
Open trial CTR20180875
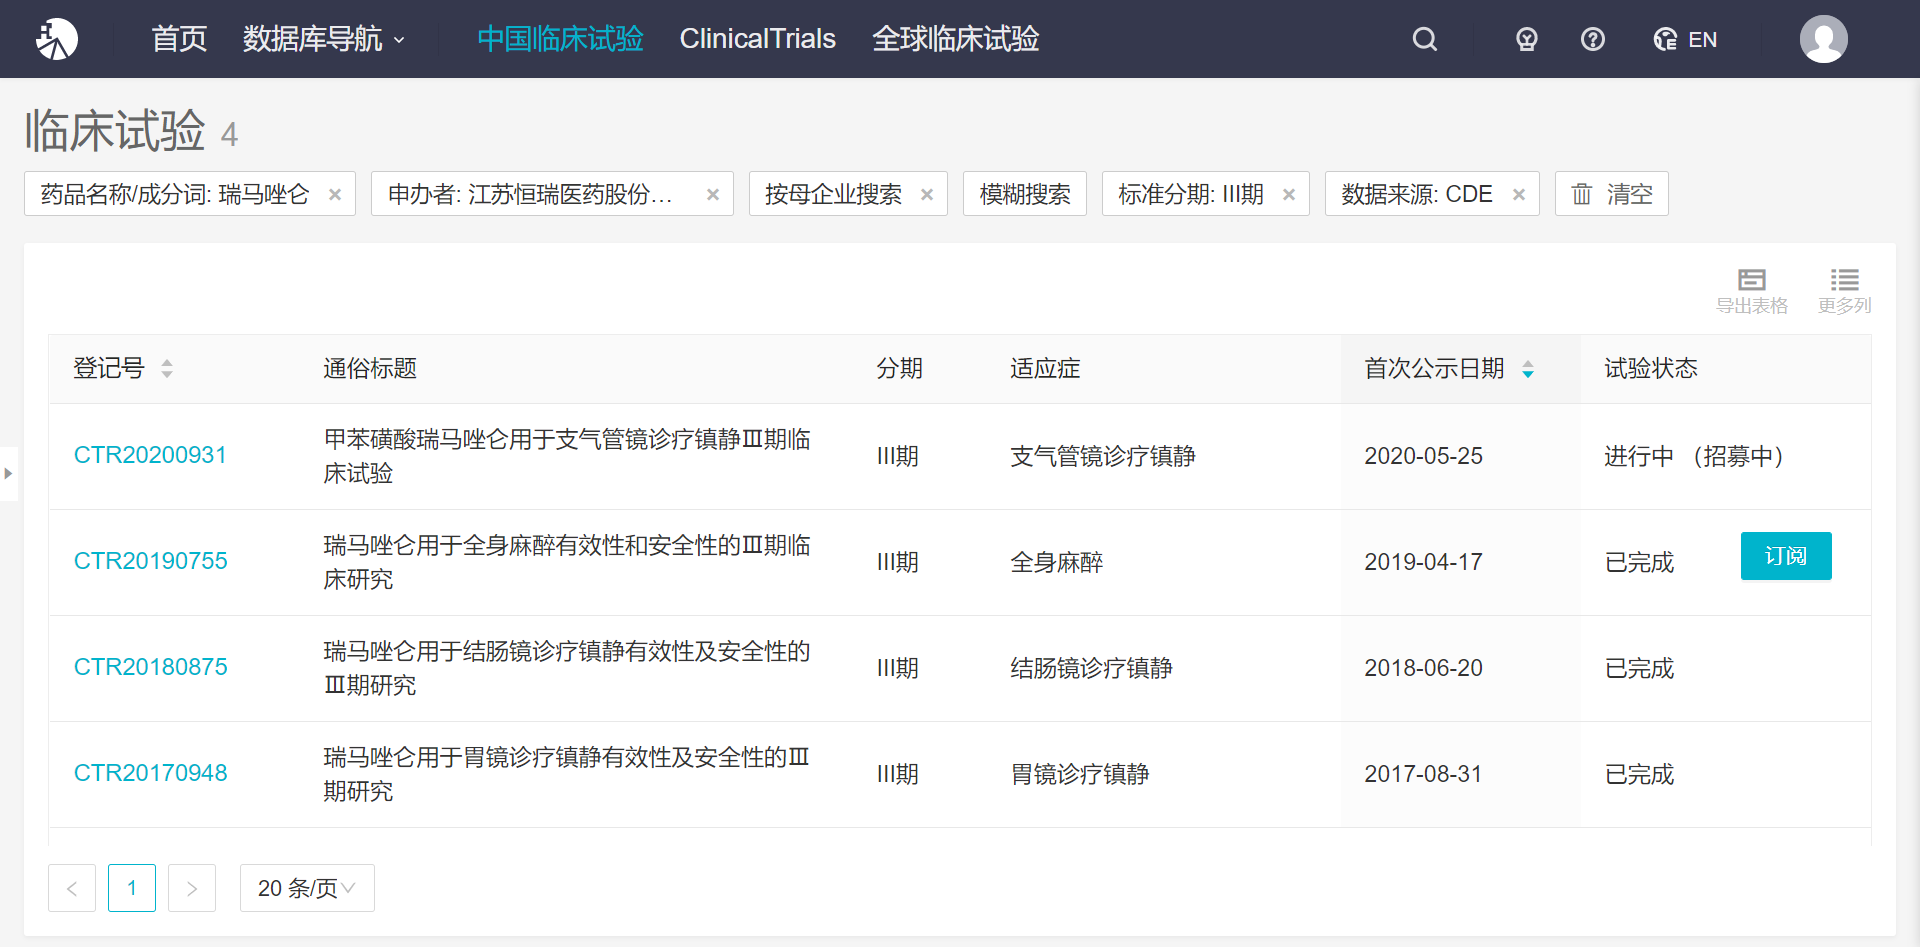[x=151, y=667]
